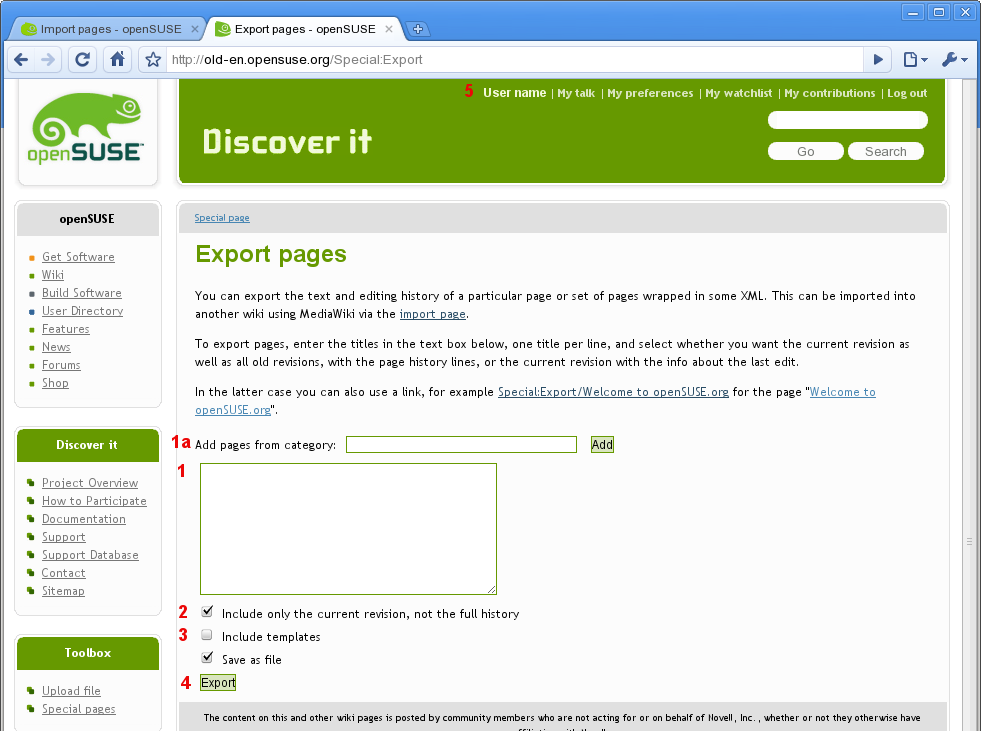Reload the page with the refresh icon
The height and width of the screenshot is (731, 981).
click(82, 60)
